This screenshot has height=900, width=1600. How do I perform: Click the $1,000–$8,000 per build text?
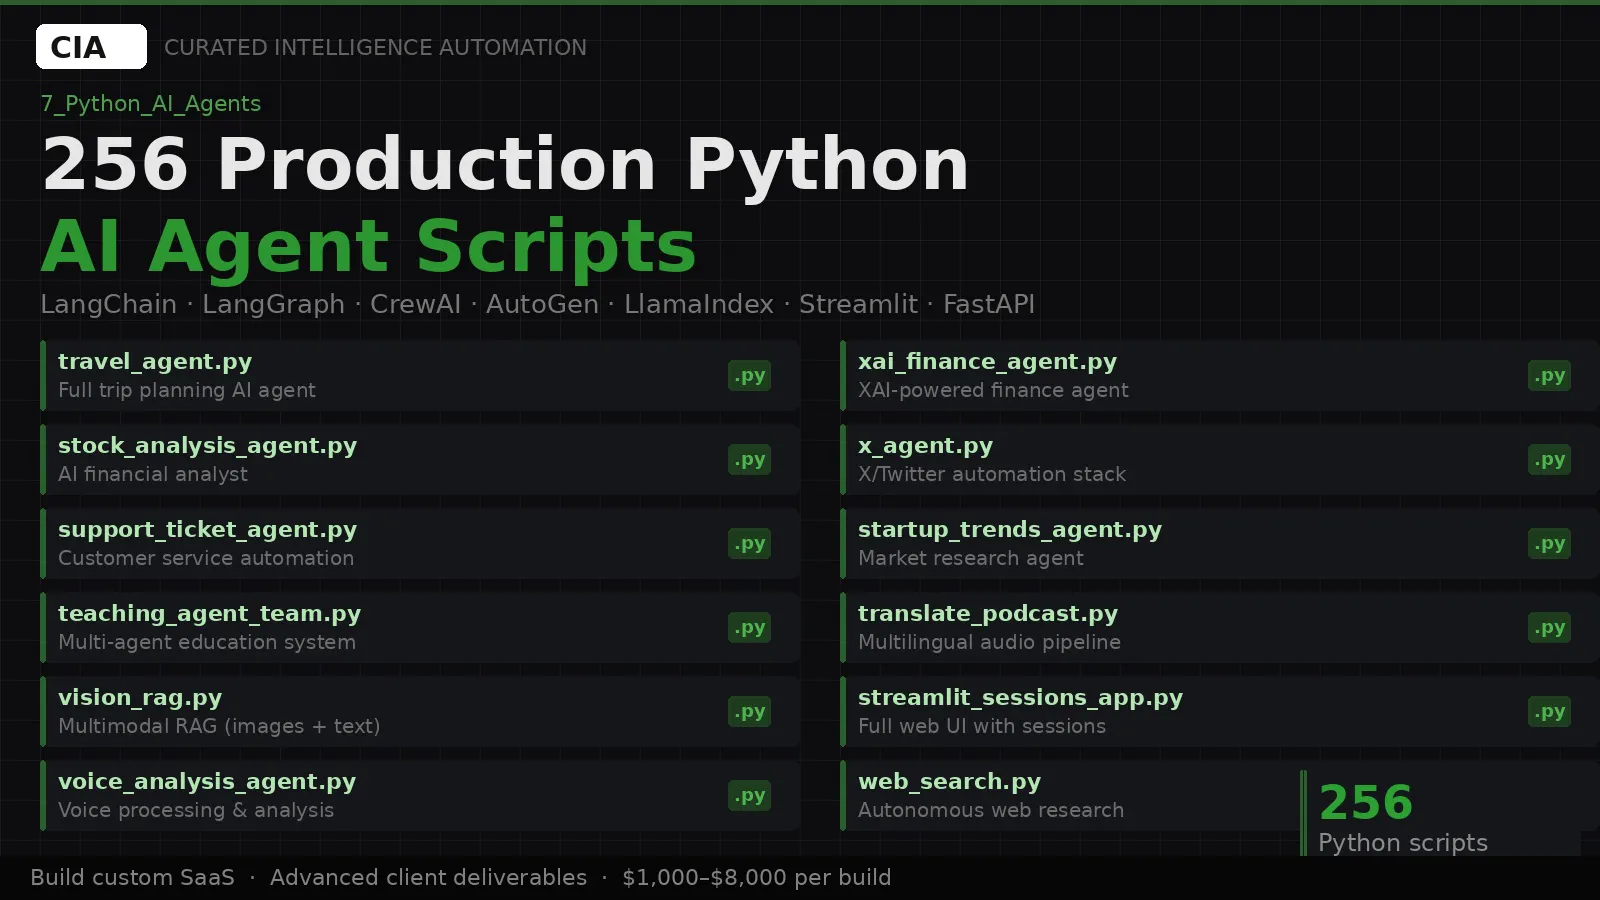[756, 878]
